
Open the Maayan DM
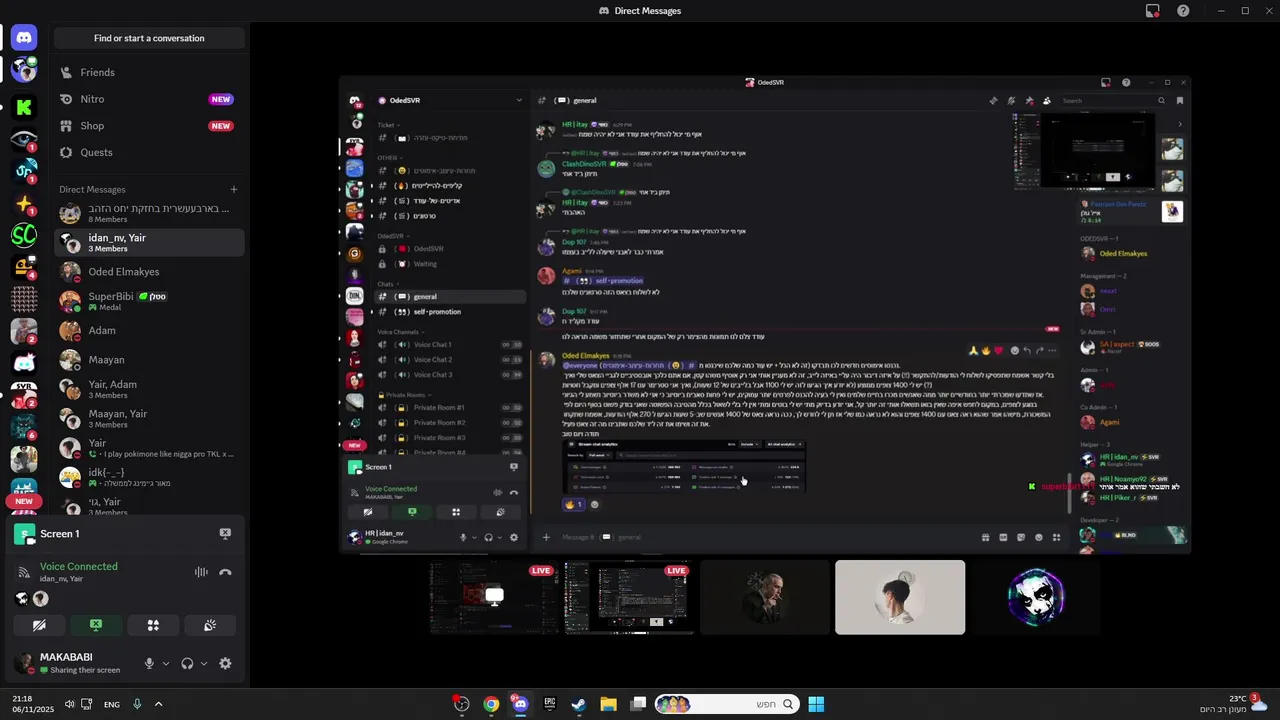(149, 359)
